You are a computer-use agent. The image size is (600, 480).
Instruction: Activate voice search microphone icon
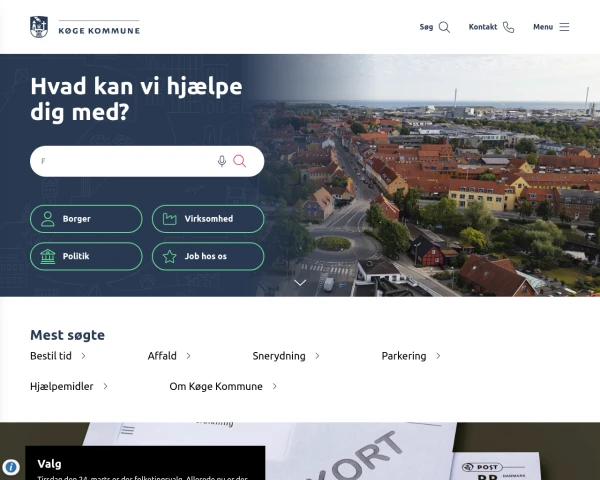click(222, 161)
